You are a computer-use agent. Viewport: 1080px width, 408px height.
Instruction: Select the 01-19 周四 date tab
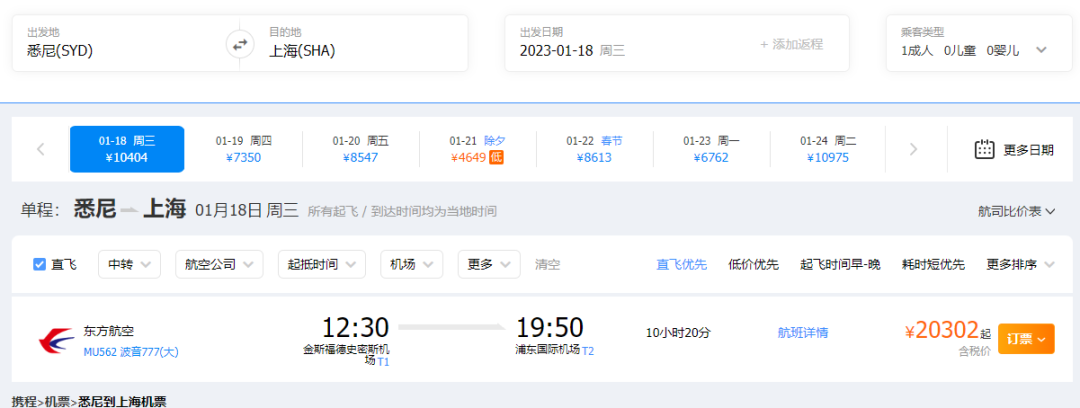click(x=243, y=149)
